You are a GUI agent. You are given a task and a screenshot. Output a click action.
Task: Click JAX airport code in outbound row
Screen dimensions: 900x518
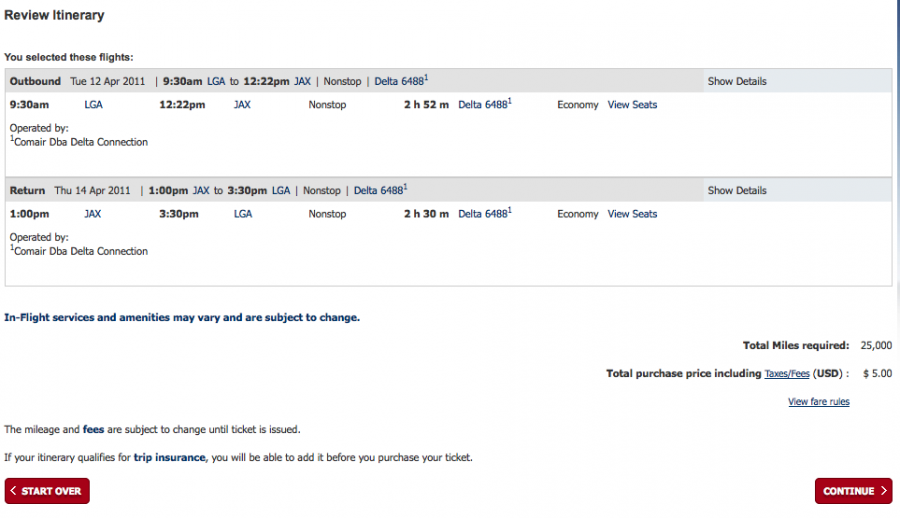click(242, 105)
